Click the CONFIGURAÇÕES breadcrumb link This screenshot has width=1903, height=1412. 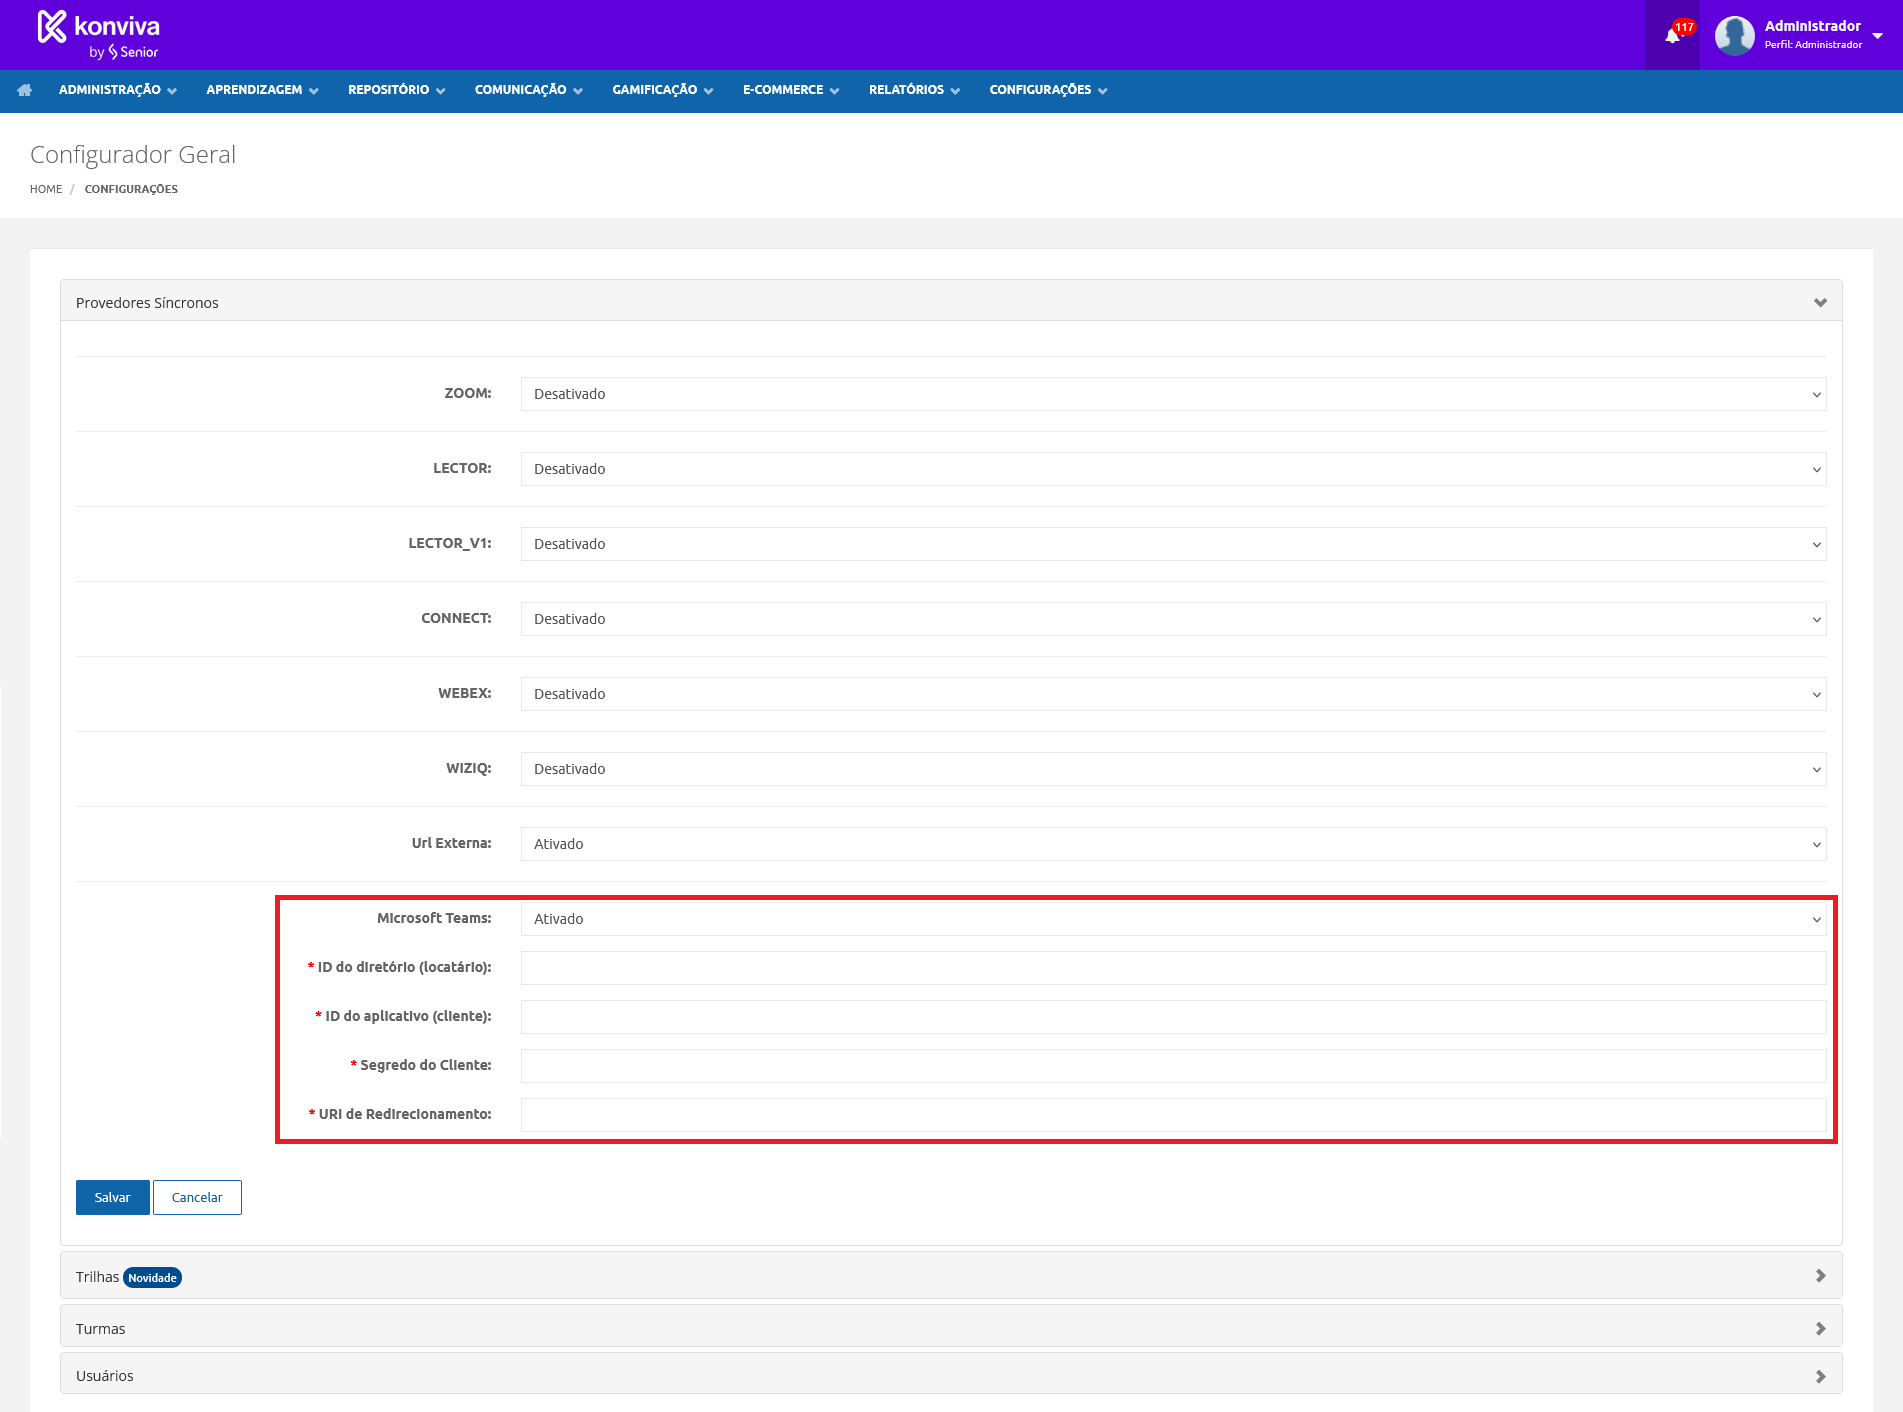tap(131, 189)
